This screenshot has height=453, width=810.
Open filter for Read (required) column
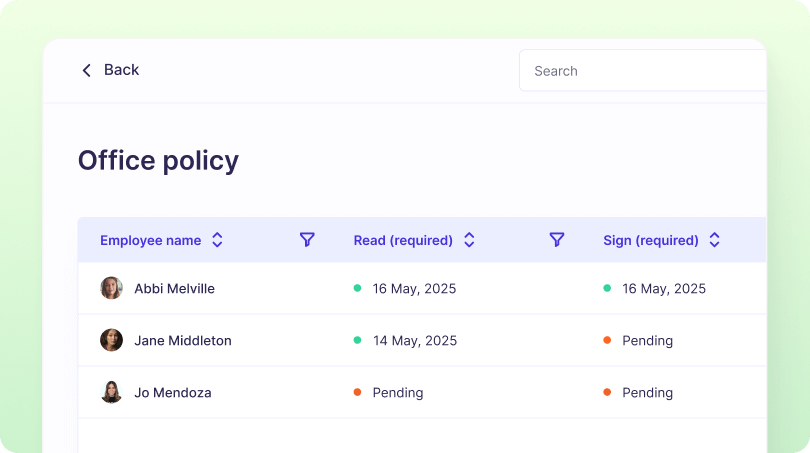[557, 240]
